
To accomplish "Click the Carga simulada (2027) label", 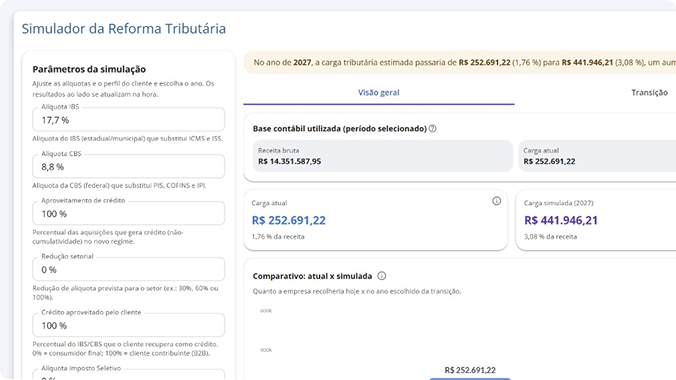I will (558, 203).
